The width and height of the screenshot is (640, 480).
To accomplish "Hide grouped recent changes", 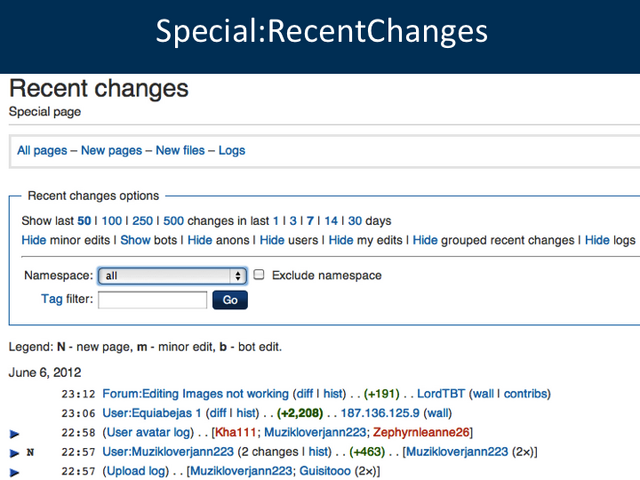I will (x=425, y=240).
